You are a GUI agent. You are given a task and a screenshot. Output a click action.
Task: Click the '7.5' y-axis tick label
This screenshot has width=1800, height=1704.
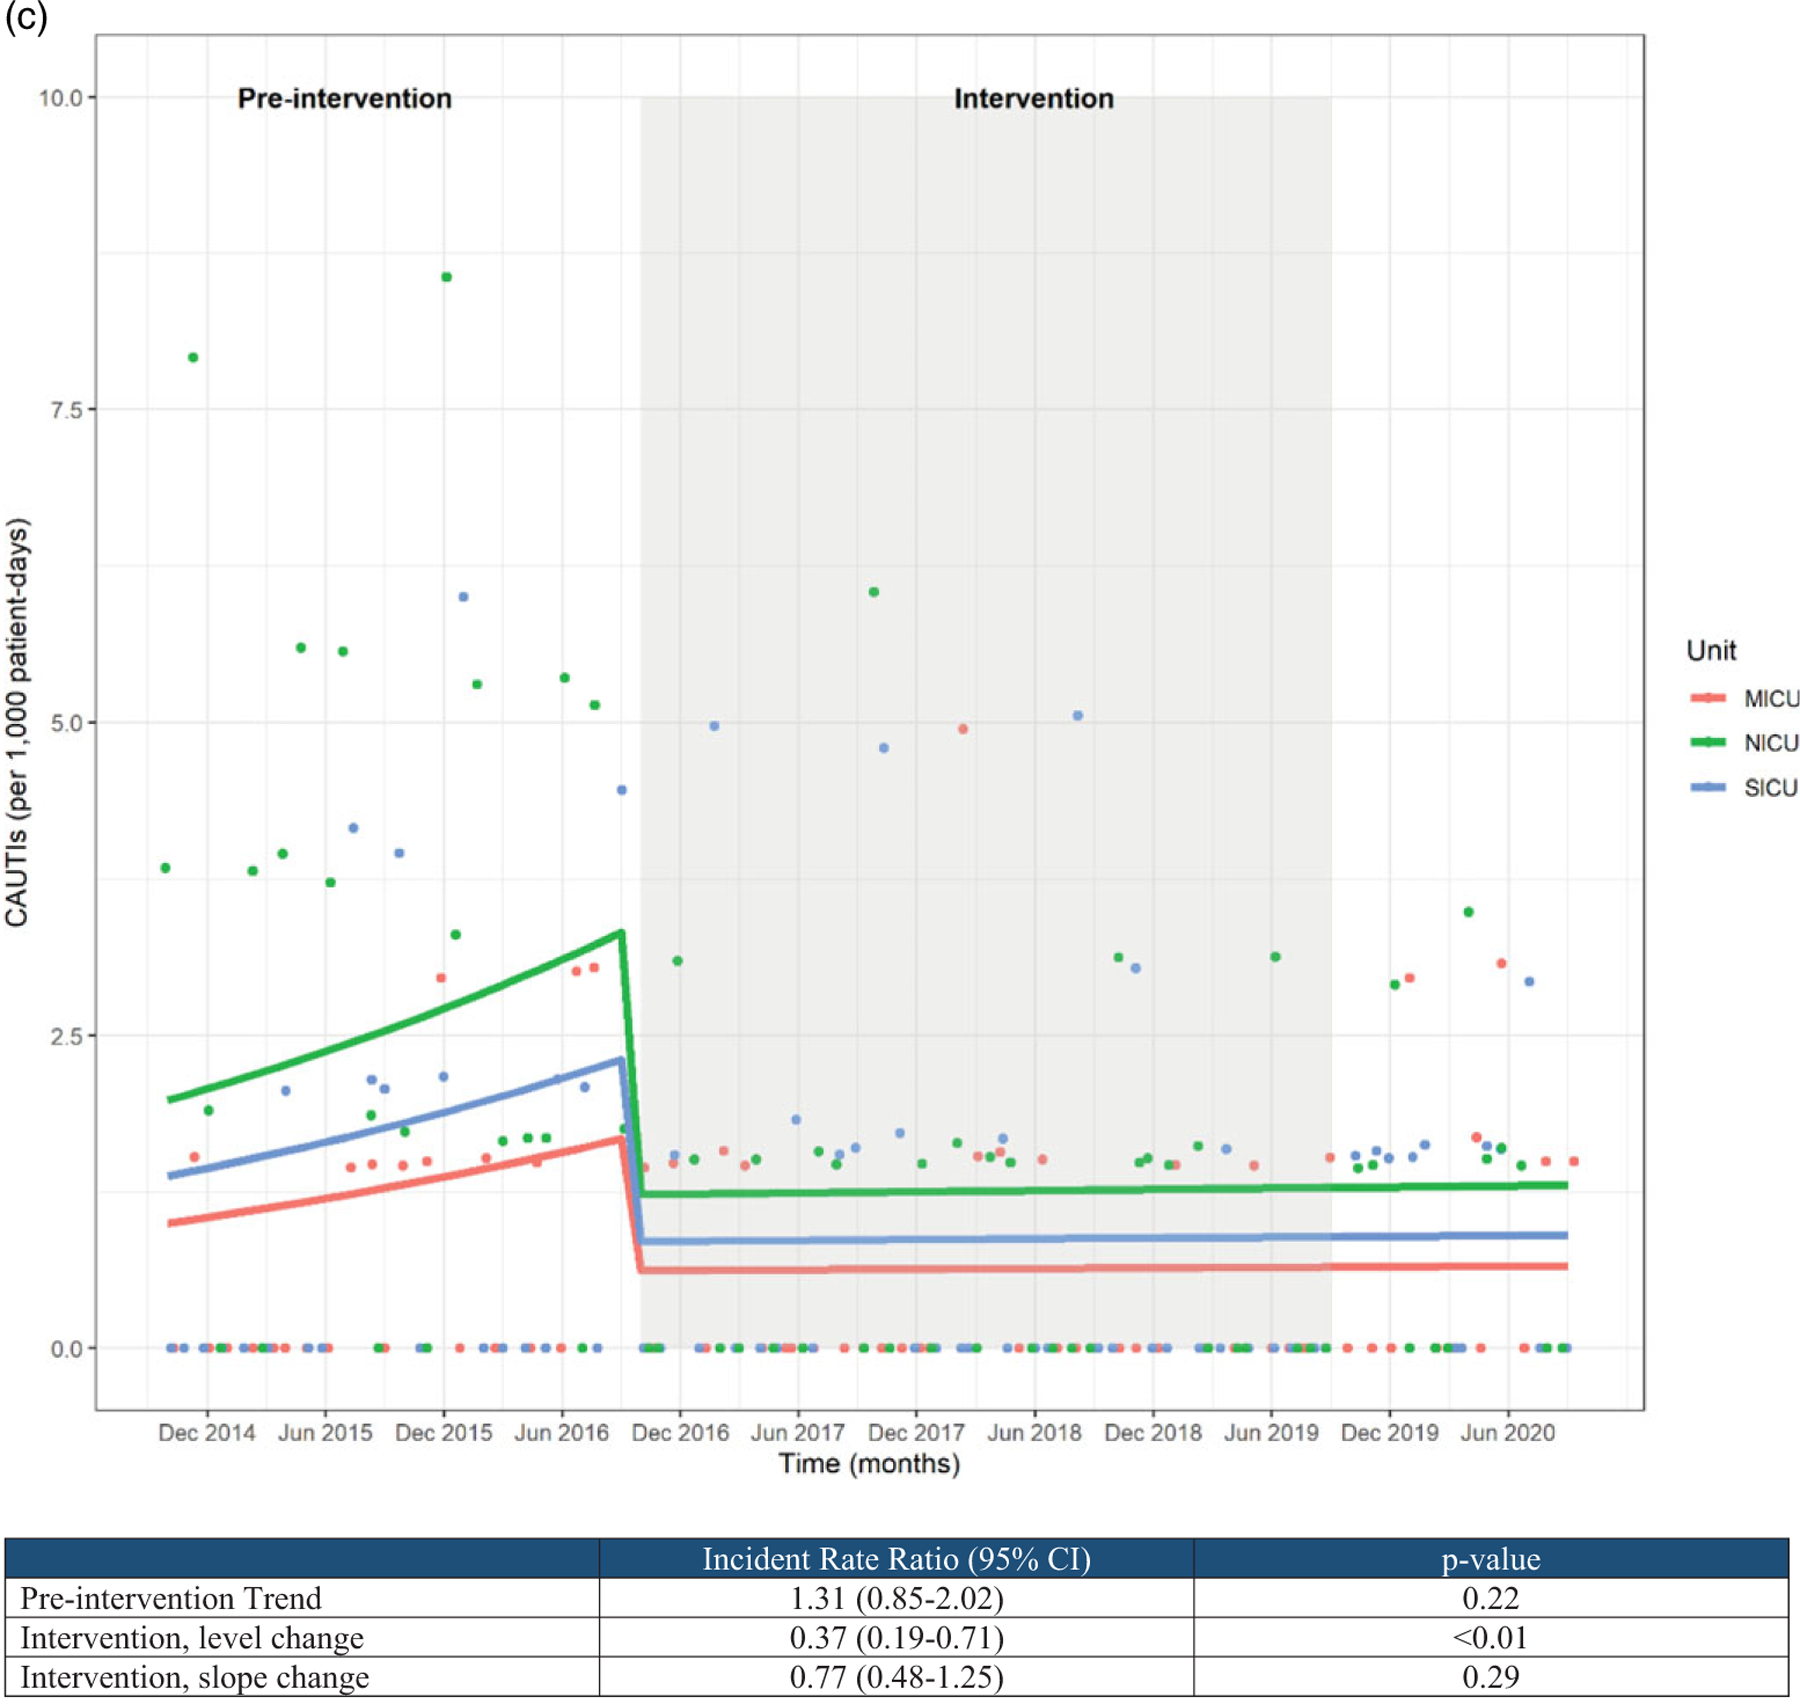[65, 409]
